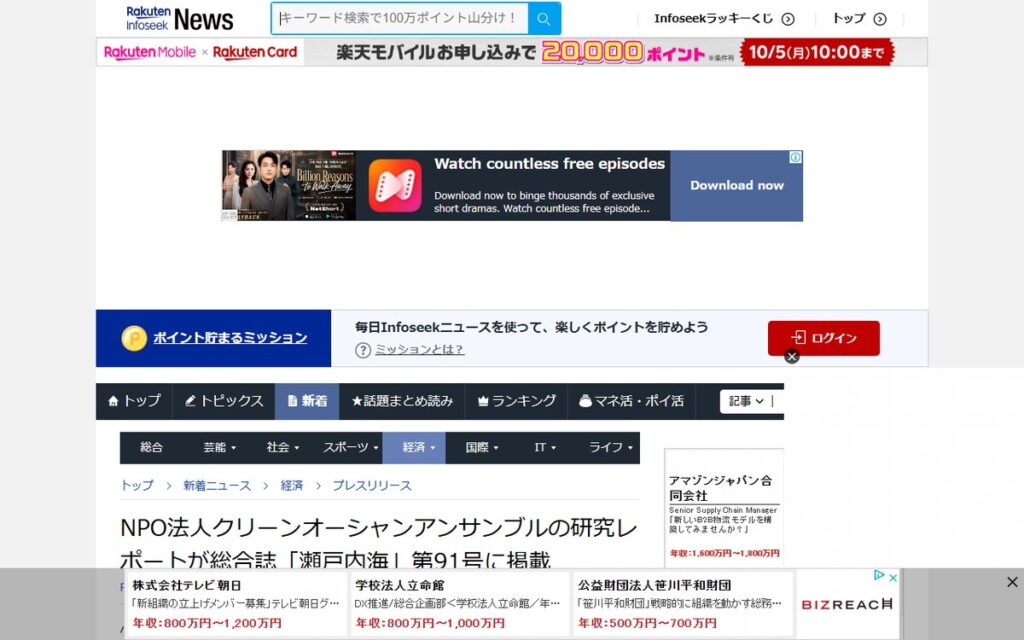Viewport: 1024px width, 640px height.
Task: Select the マネ活・ポイ活 tab
Action: pyautogui.click(x=632, y=401)
